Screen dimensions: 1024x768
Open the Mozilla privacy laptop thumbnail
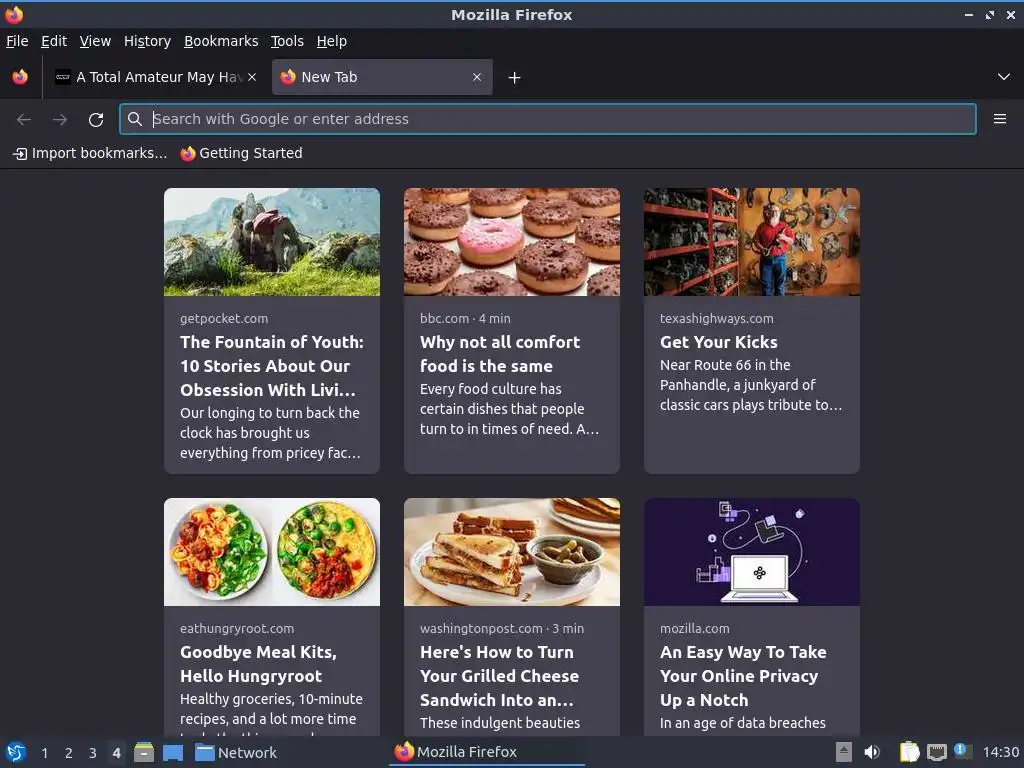tap(752, 552)
